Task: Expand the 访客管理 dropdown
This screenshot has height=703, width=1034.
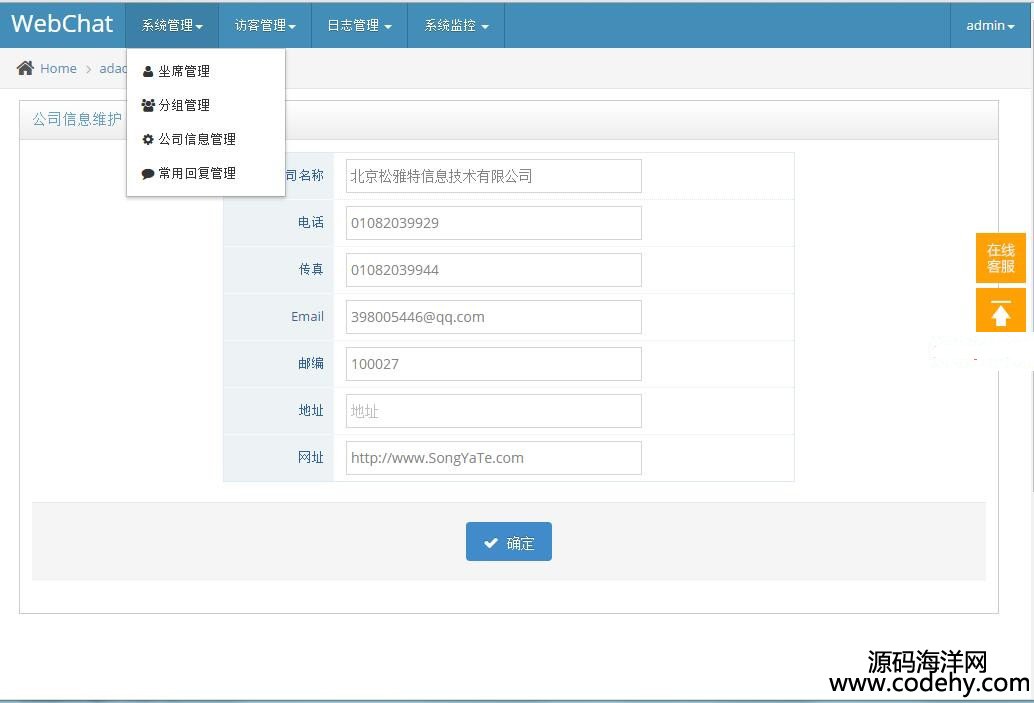Action: (x=265, y=26)
